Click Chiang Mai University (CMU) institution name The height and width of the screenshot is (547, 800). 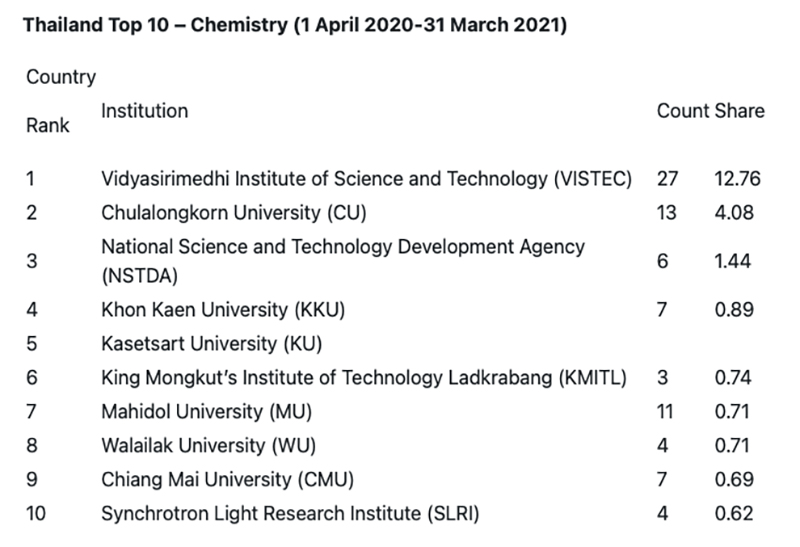pyautogui.click(x=228, y=479)
